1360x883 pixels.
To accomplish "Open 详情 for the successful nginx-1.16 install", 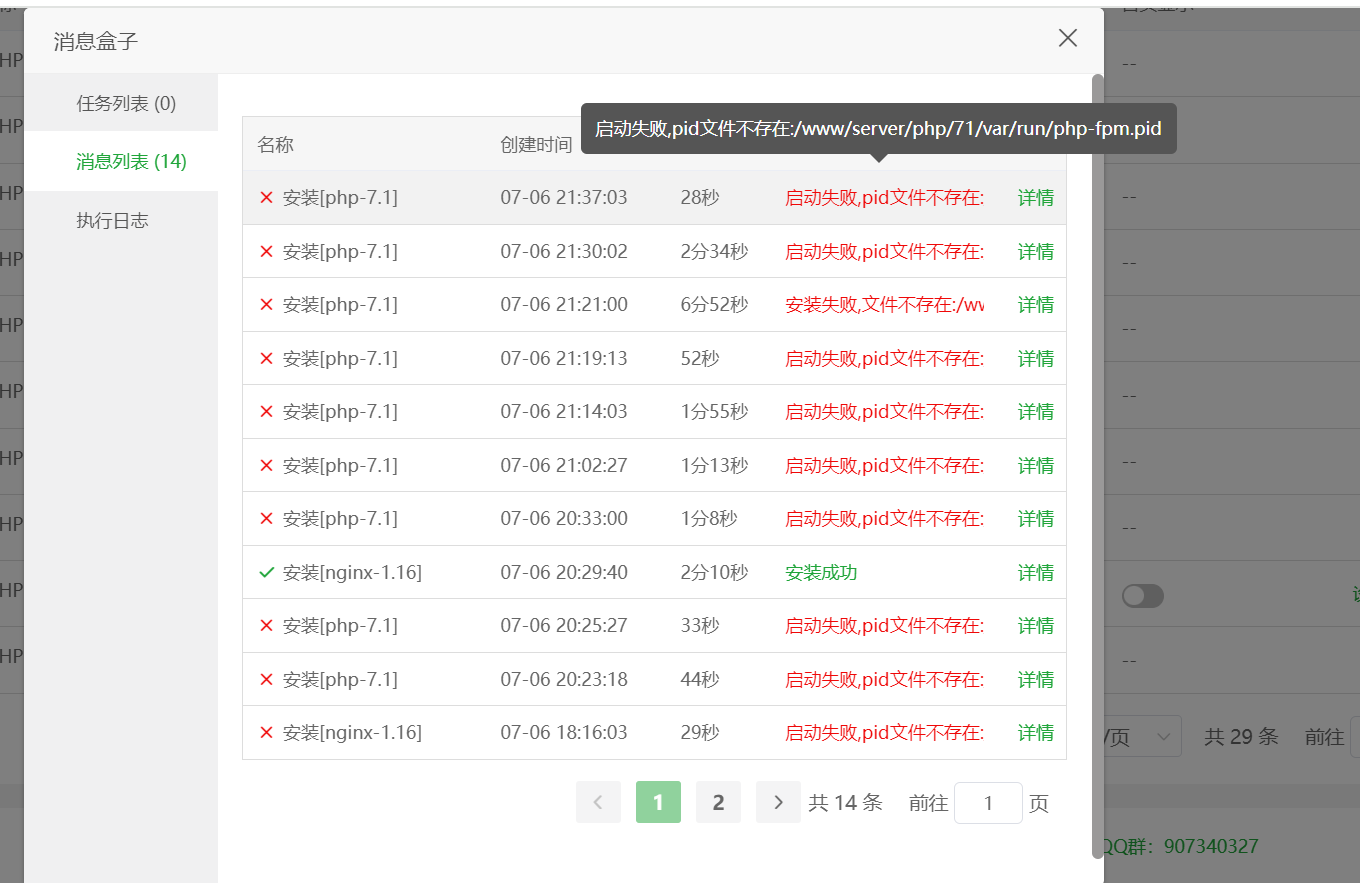I will point(1035,572).
